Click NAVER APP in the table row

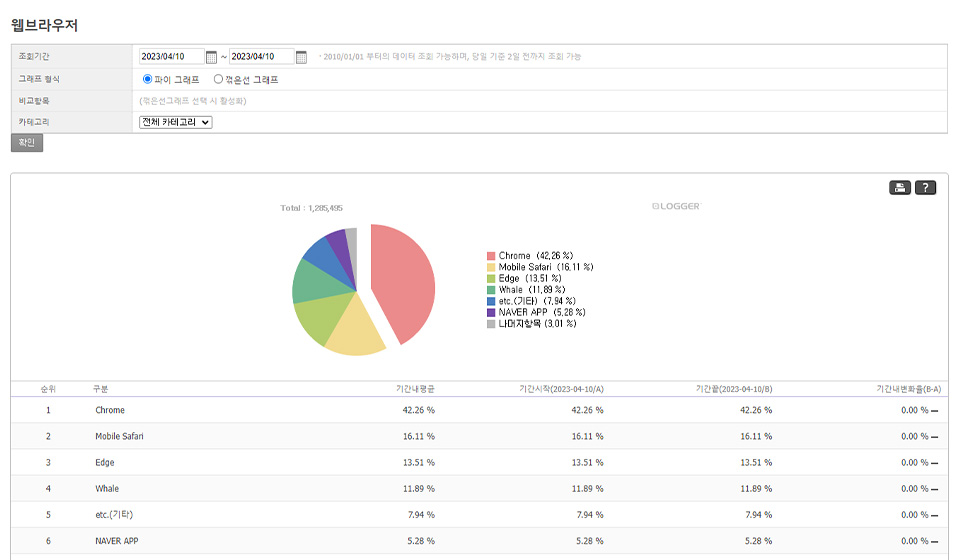(x=117, y=541)
